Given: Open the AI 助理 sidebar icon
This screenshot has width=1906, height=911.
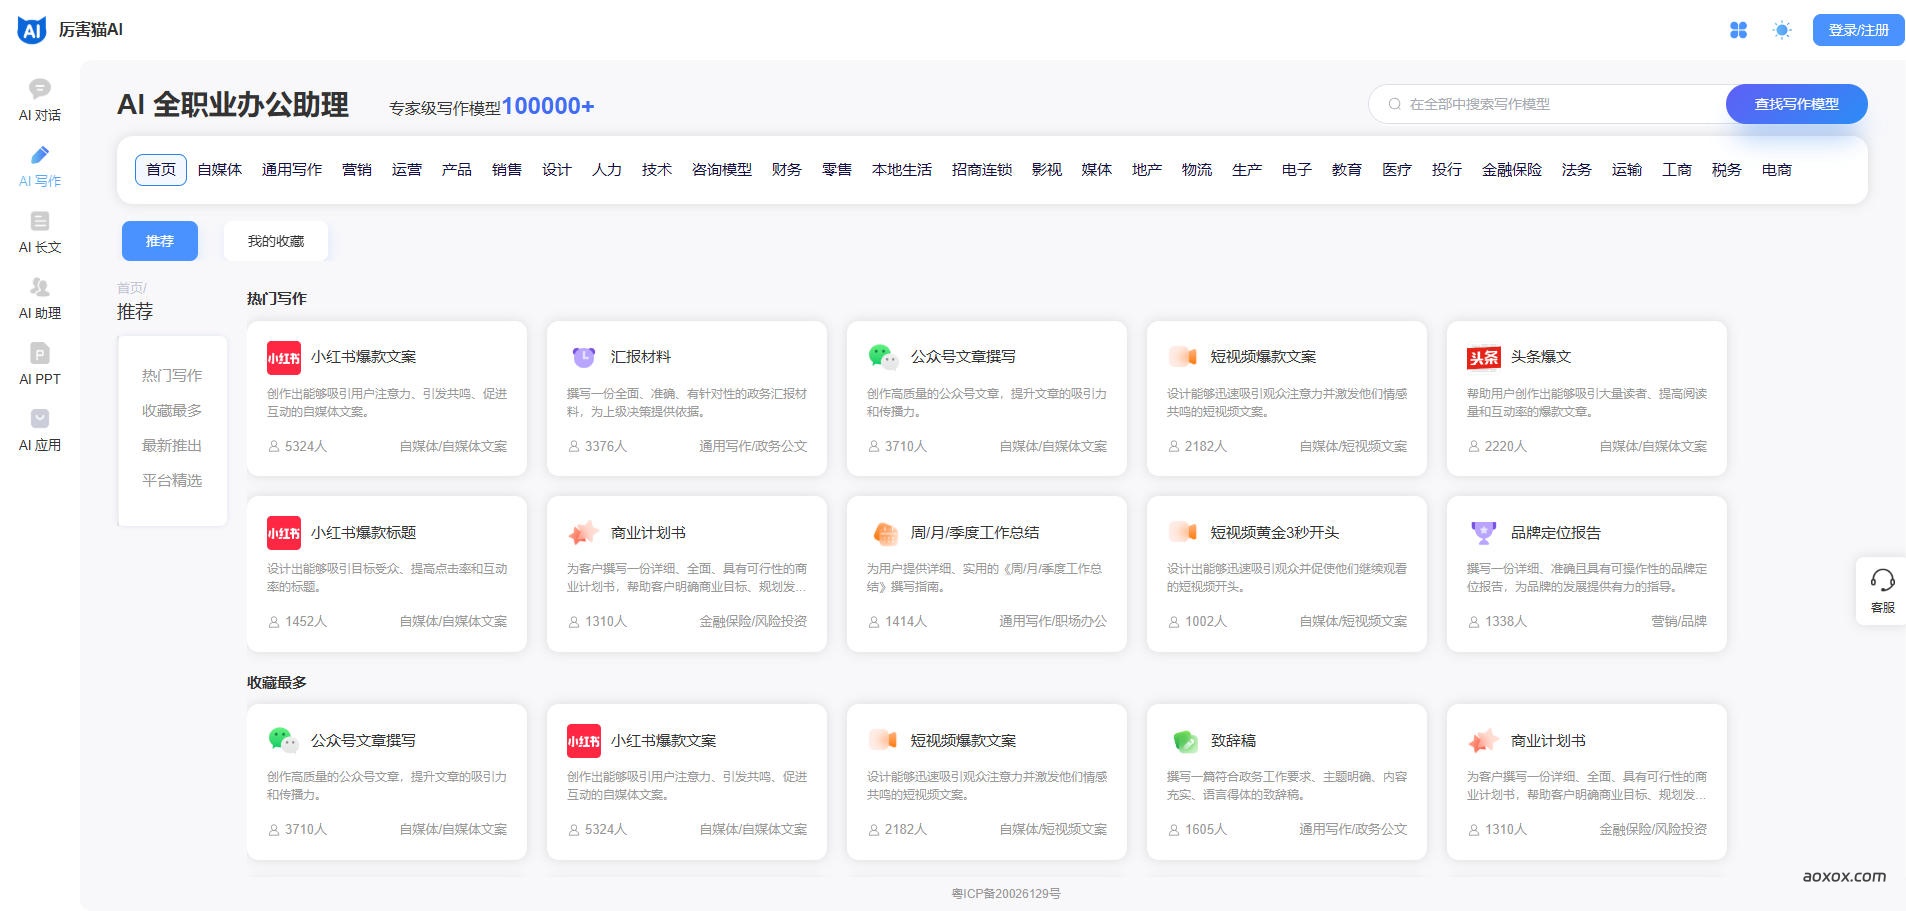Looking at the screenshot, I should point(40,298).
